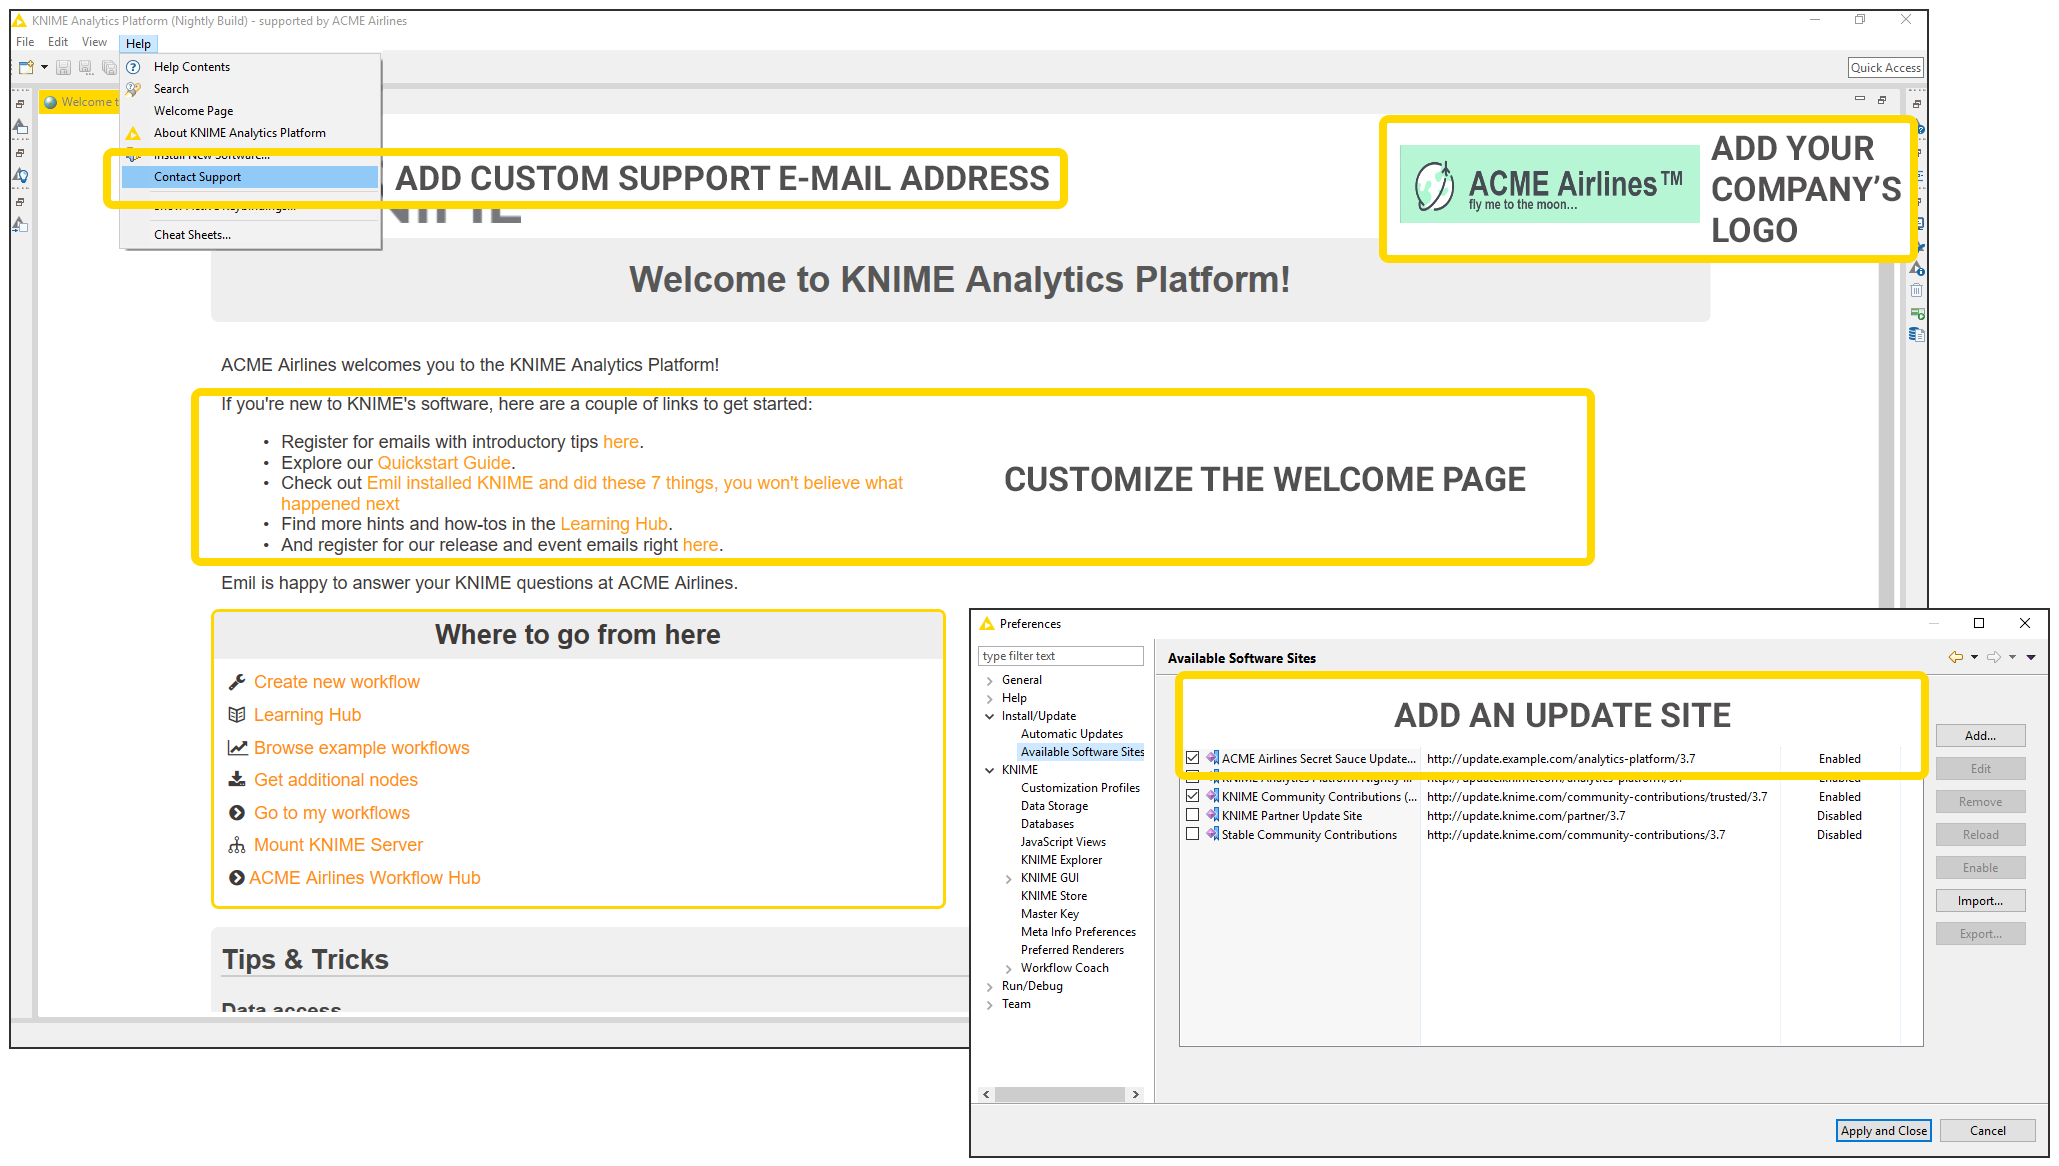Enable Stable Community Contributions checkbox

pyautogui.click(x=1192, y=834)
